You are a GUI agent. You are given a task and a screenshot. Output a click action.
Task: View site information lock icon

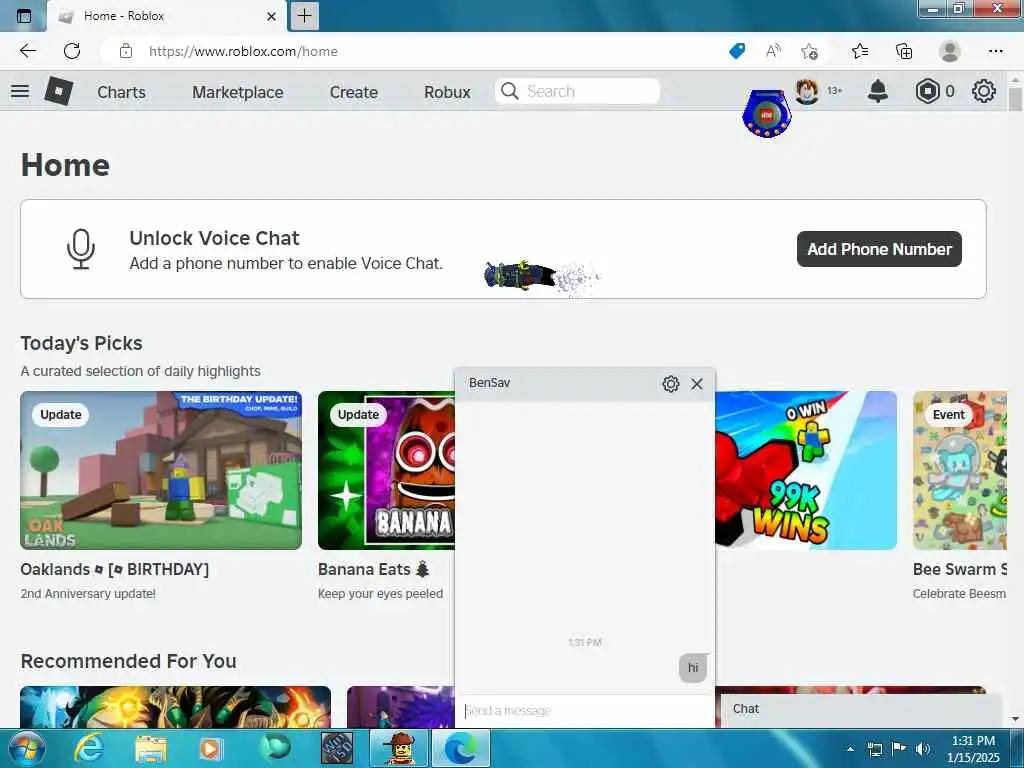[126, 51]
